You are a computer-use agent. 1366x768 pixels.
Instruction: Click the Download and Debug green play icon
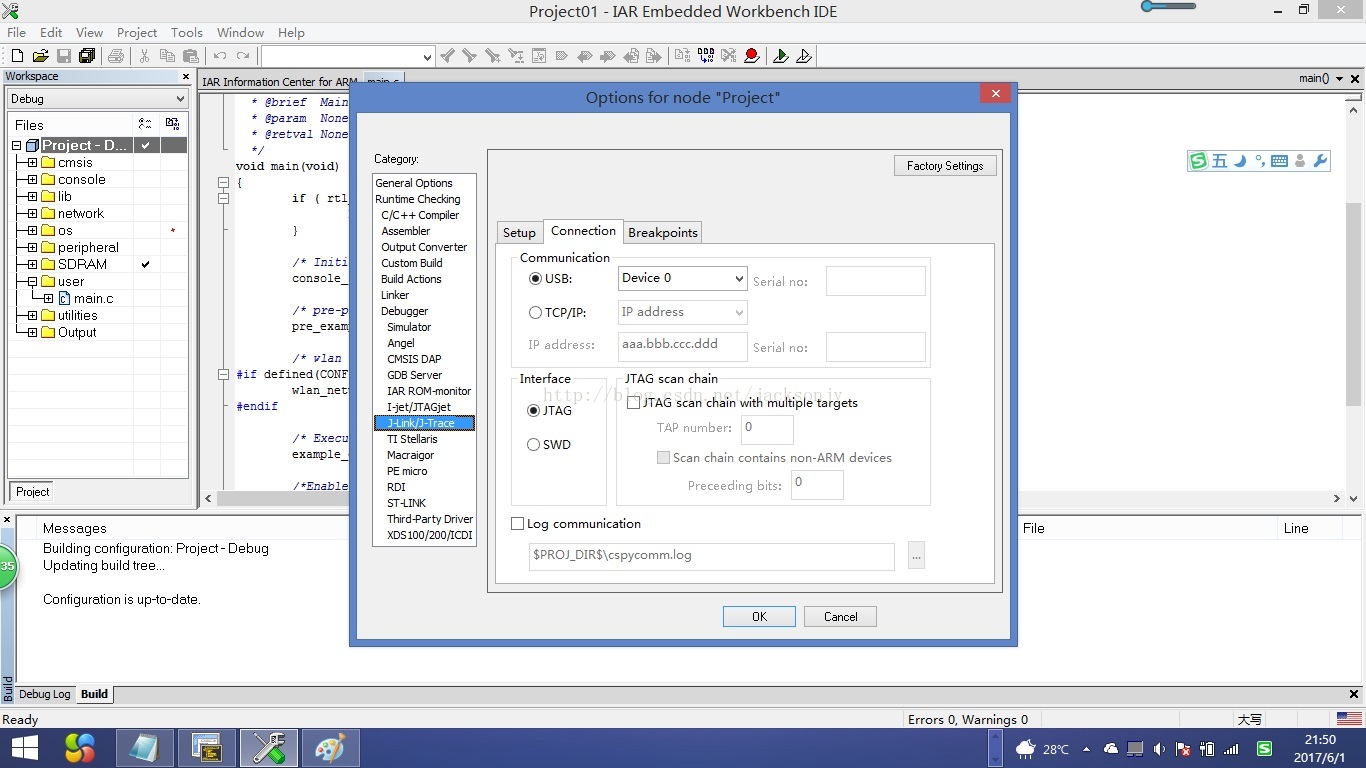781,56
